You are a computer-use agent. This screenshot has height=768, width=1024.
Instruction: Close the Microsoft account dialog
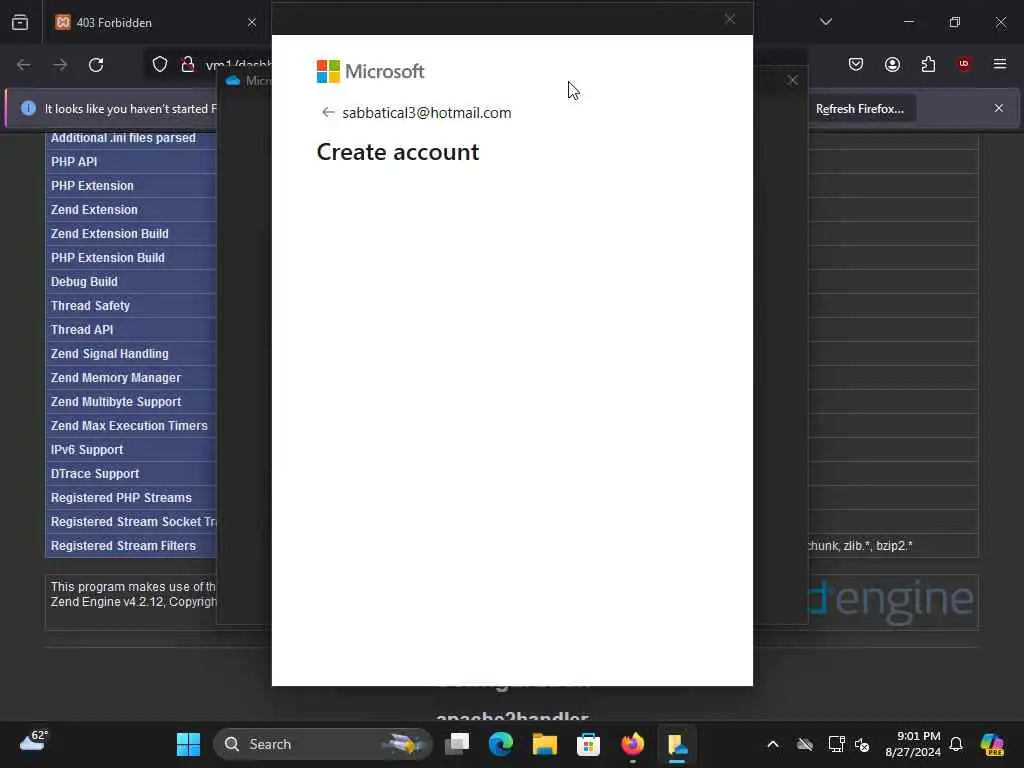(x=730, y=20)
